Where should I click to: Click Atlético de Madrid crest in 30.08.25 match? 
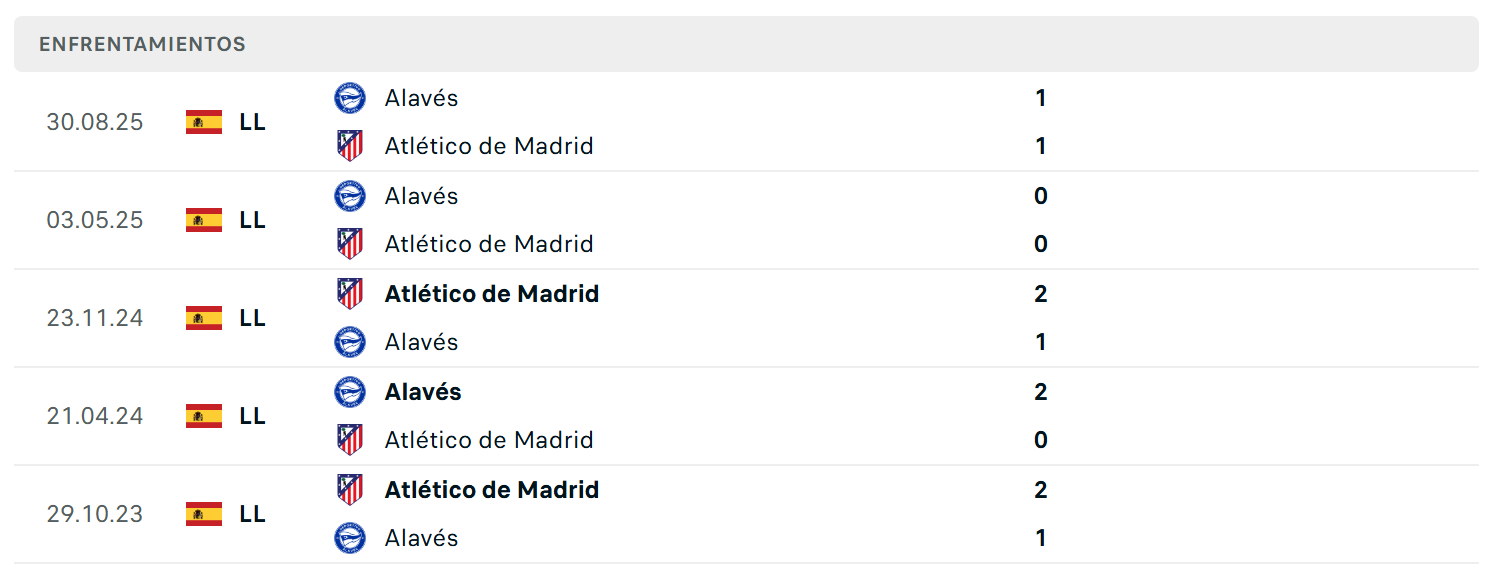(350, 146)
